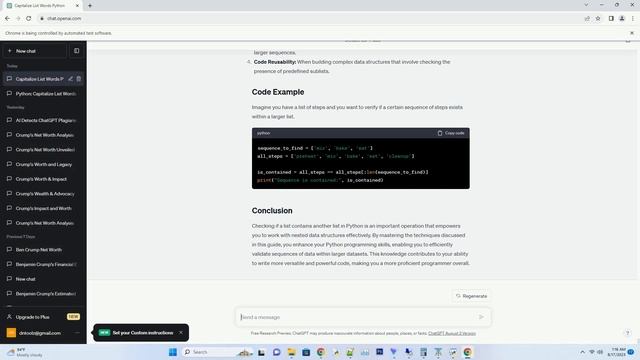Start a New chat from sidebar button
The height and width of the screenshot is (360, 640).
coord(35,51)
